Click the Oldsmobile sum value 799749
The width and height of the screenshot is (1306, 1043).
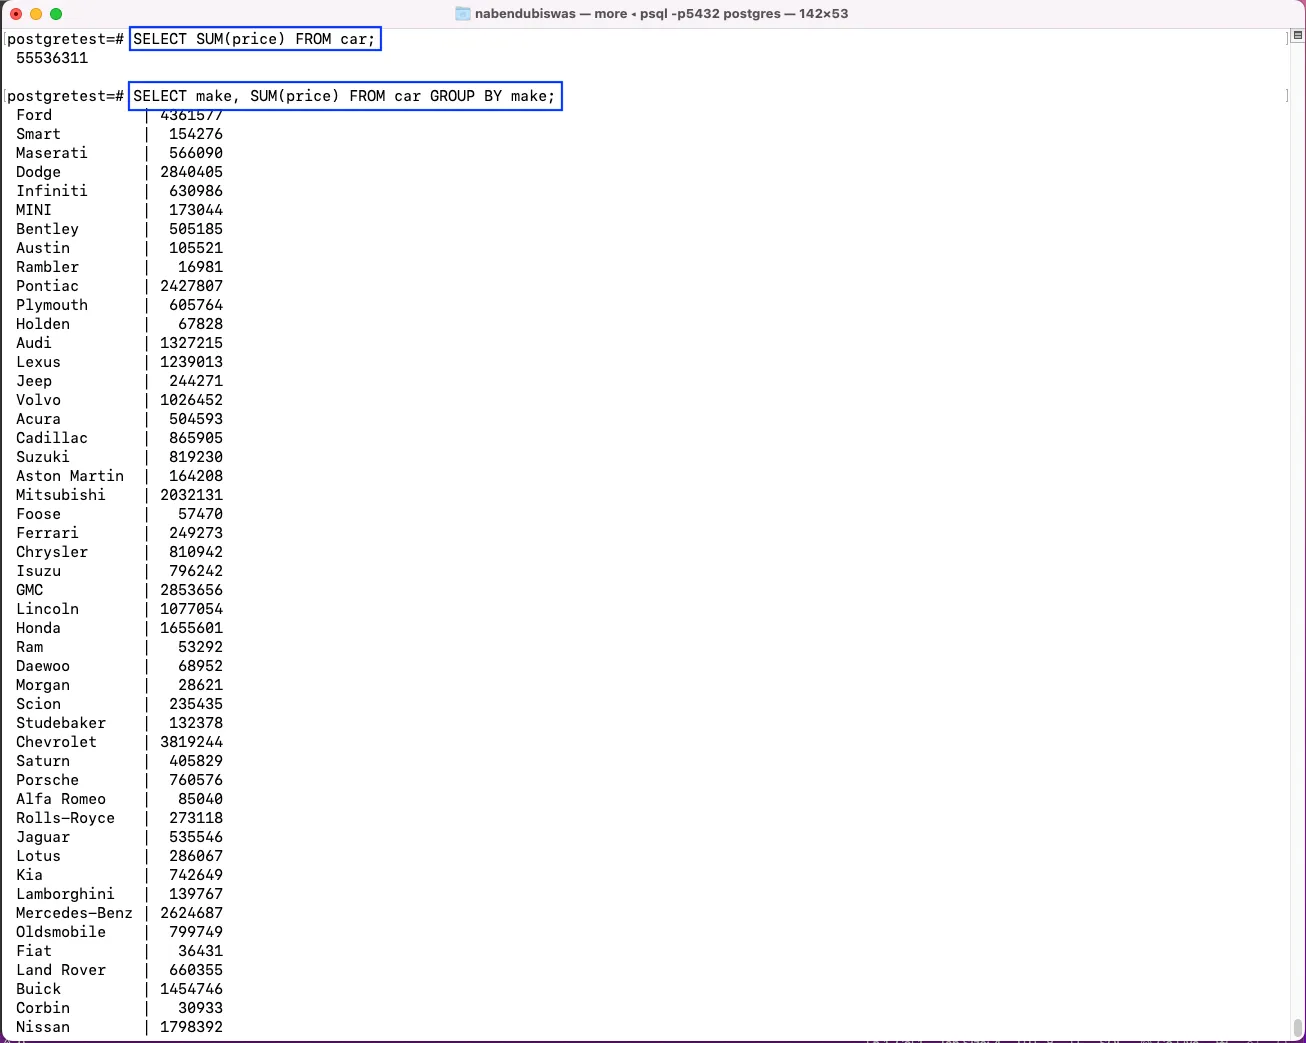tap(196, 932)
